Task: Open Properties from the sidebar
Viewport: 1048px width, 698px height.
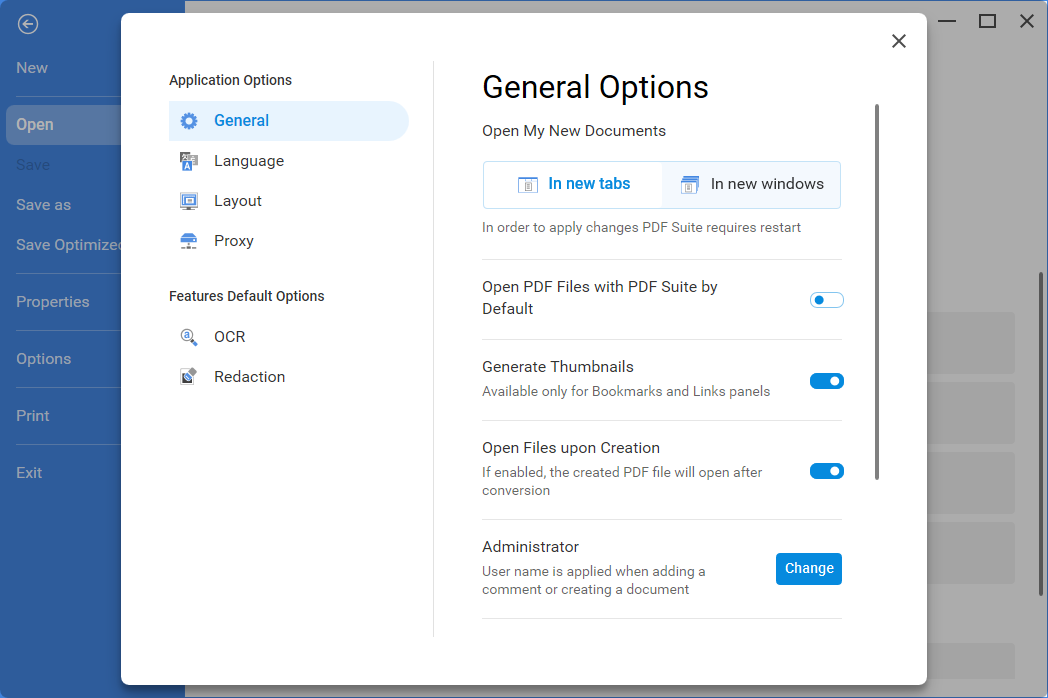Action: pos(53,302)
